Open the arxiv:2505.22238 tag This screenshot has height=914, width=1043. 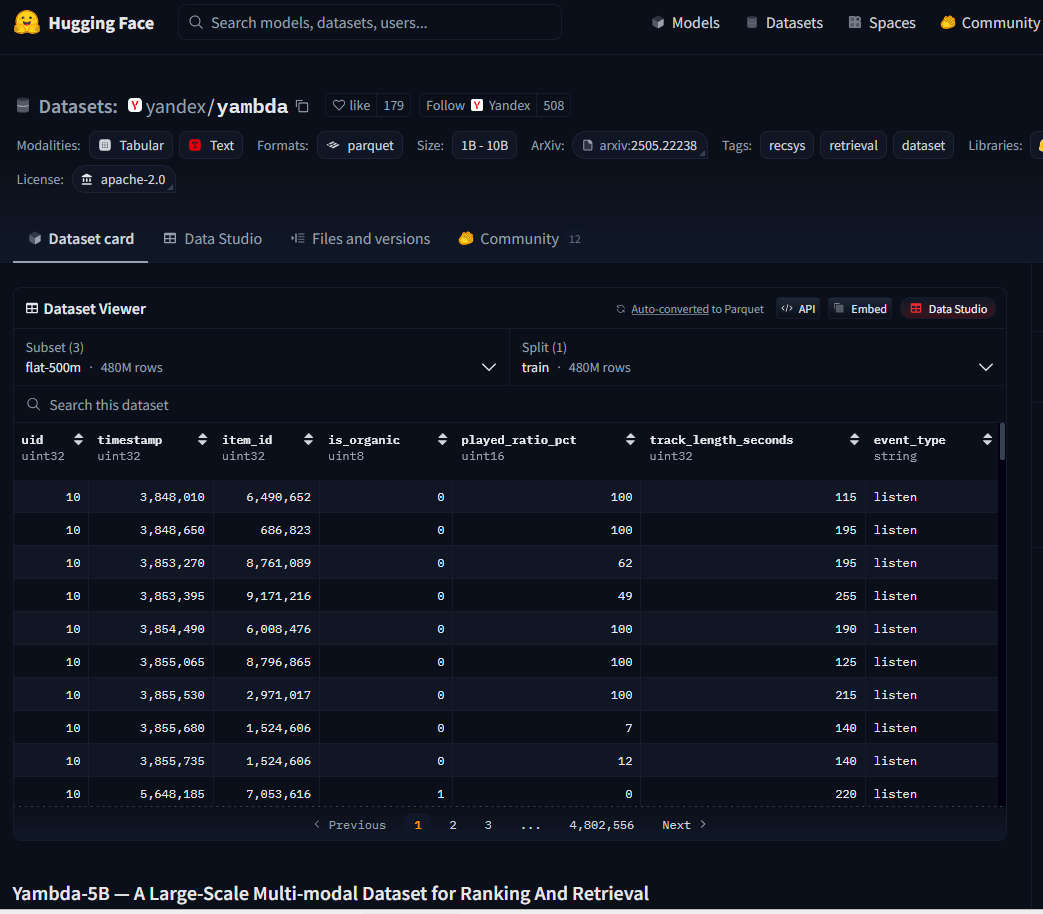click(639, 146)
